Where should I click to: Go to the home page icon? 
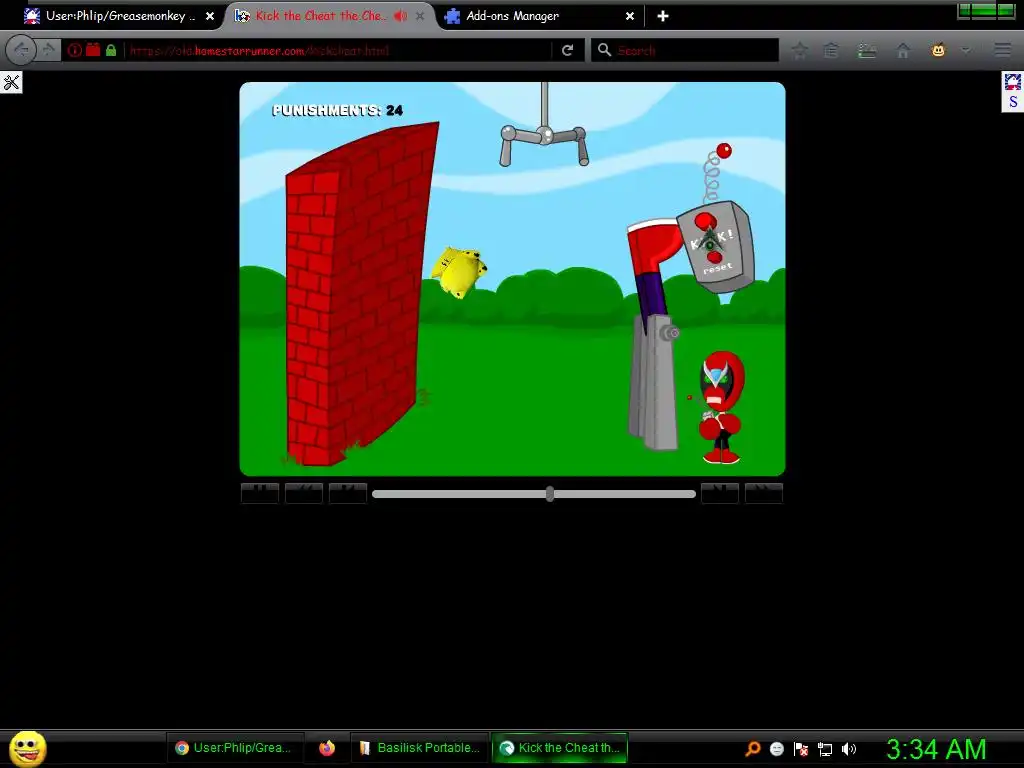pyautogui.click(x=903, y=50)
